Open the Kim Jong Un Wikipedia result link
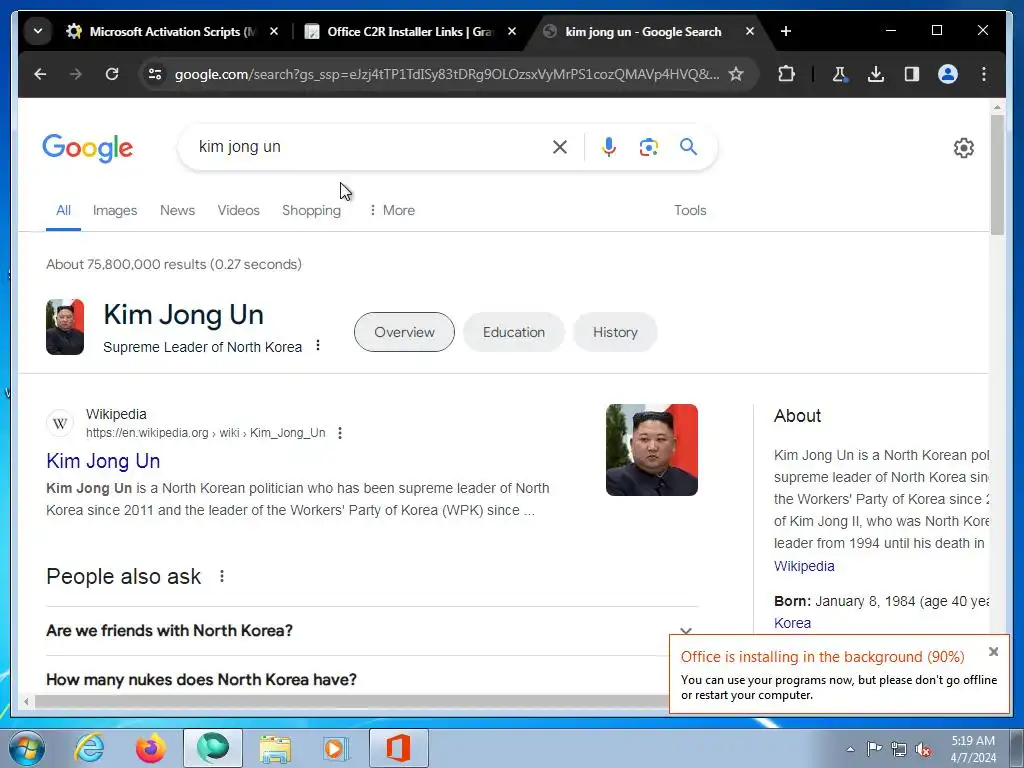Screen dimensions: 1024x768 103,461
